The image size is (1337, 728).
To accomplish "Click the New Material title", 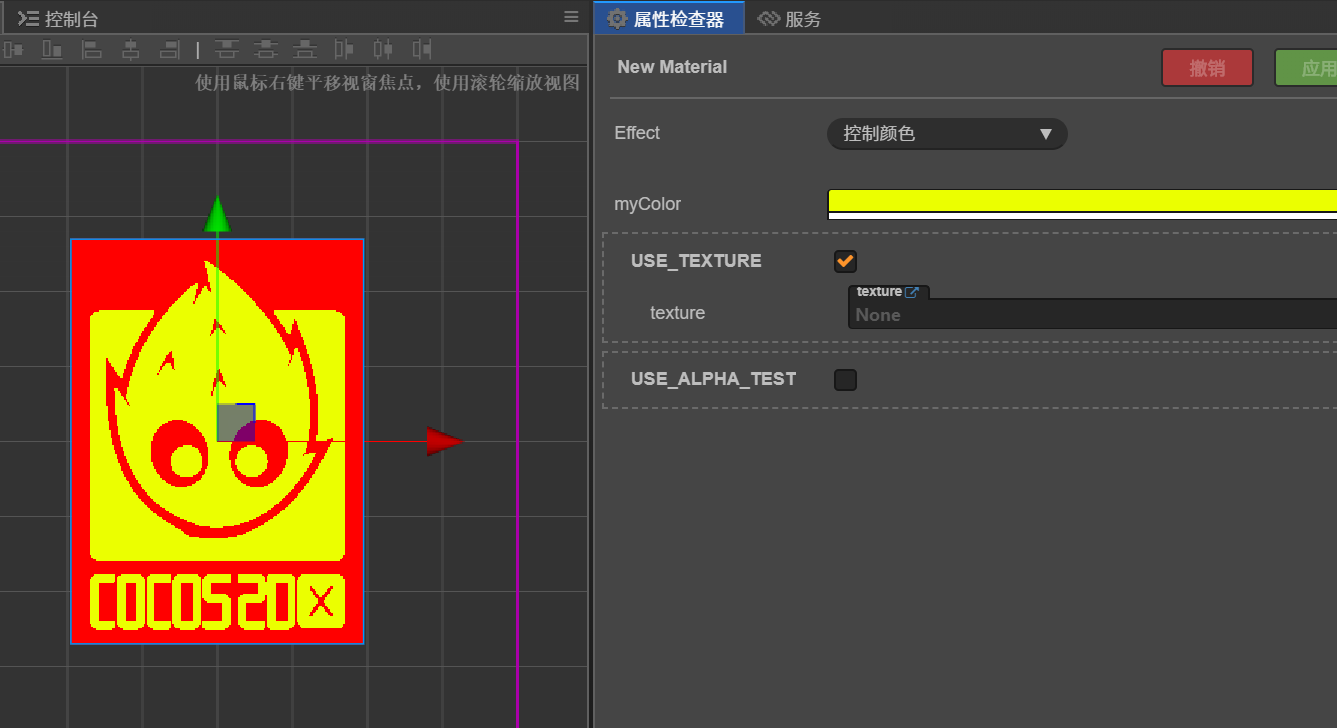I will (x=672, y=67).
